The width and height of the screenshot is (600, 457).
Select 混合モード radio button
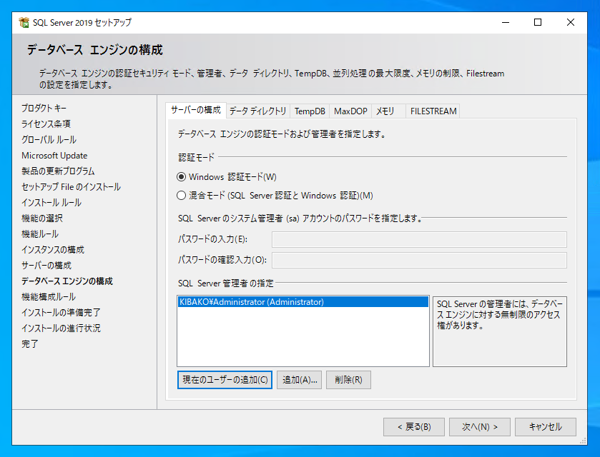181,196
